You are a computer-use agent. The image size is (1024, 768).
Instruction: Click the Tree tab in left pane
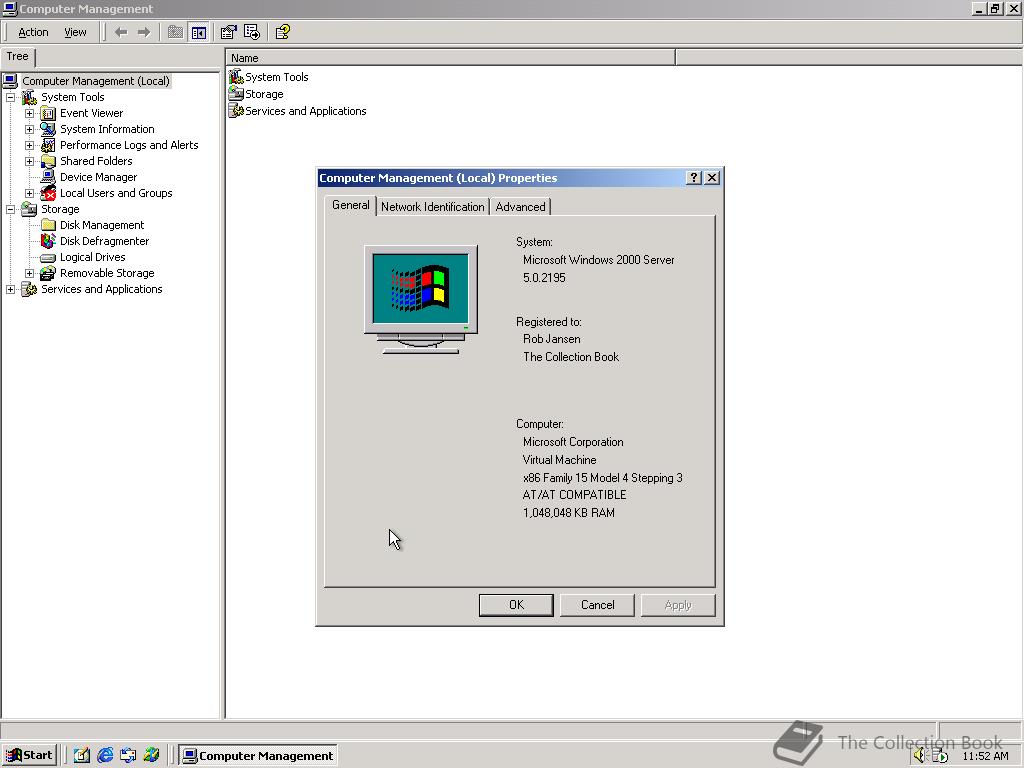pyautogui.click(x=18, y=57)
